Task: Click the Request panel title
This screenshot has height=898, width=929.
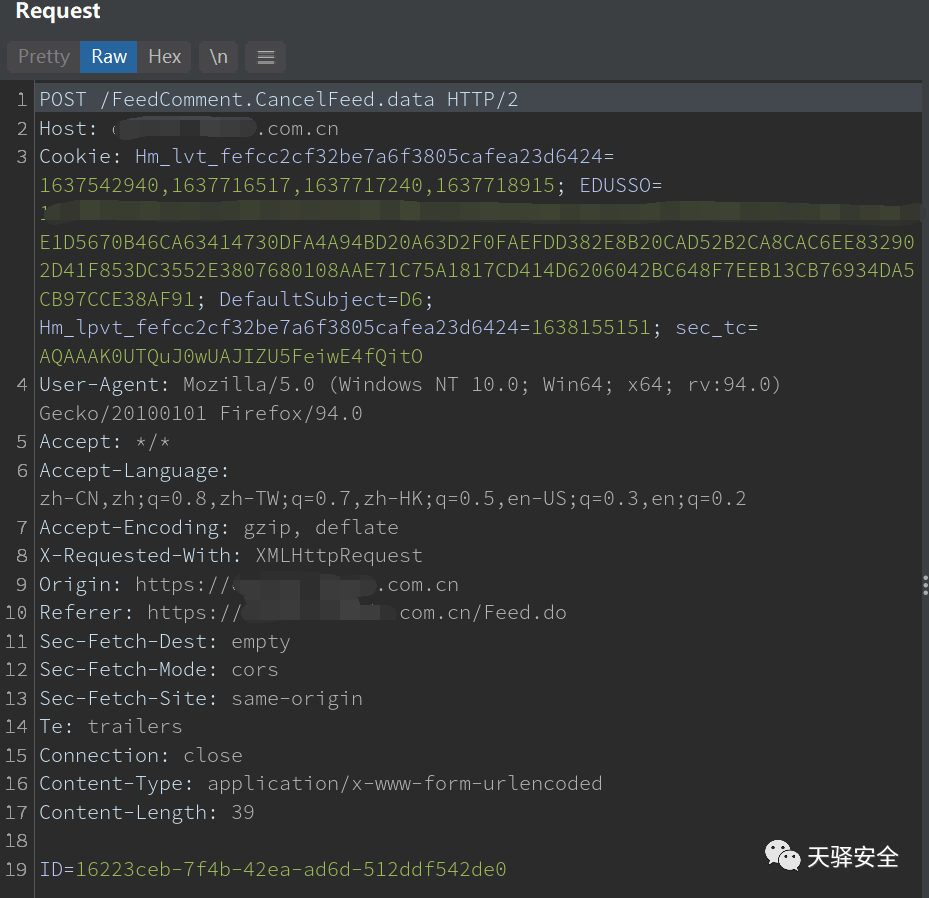Action: pos(58,12)
